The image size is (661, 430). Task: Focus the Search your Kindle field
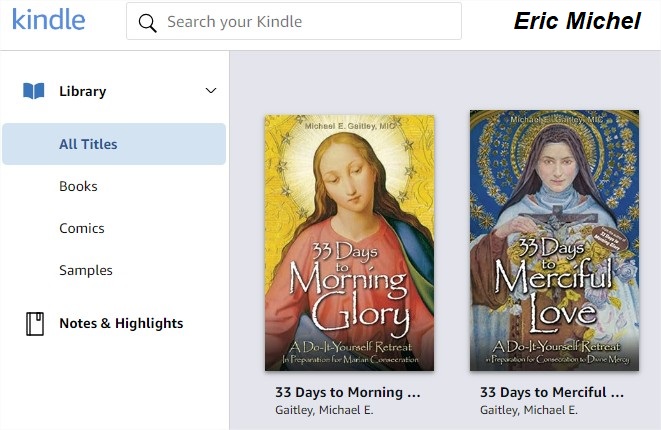pos(300,22)
